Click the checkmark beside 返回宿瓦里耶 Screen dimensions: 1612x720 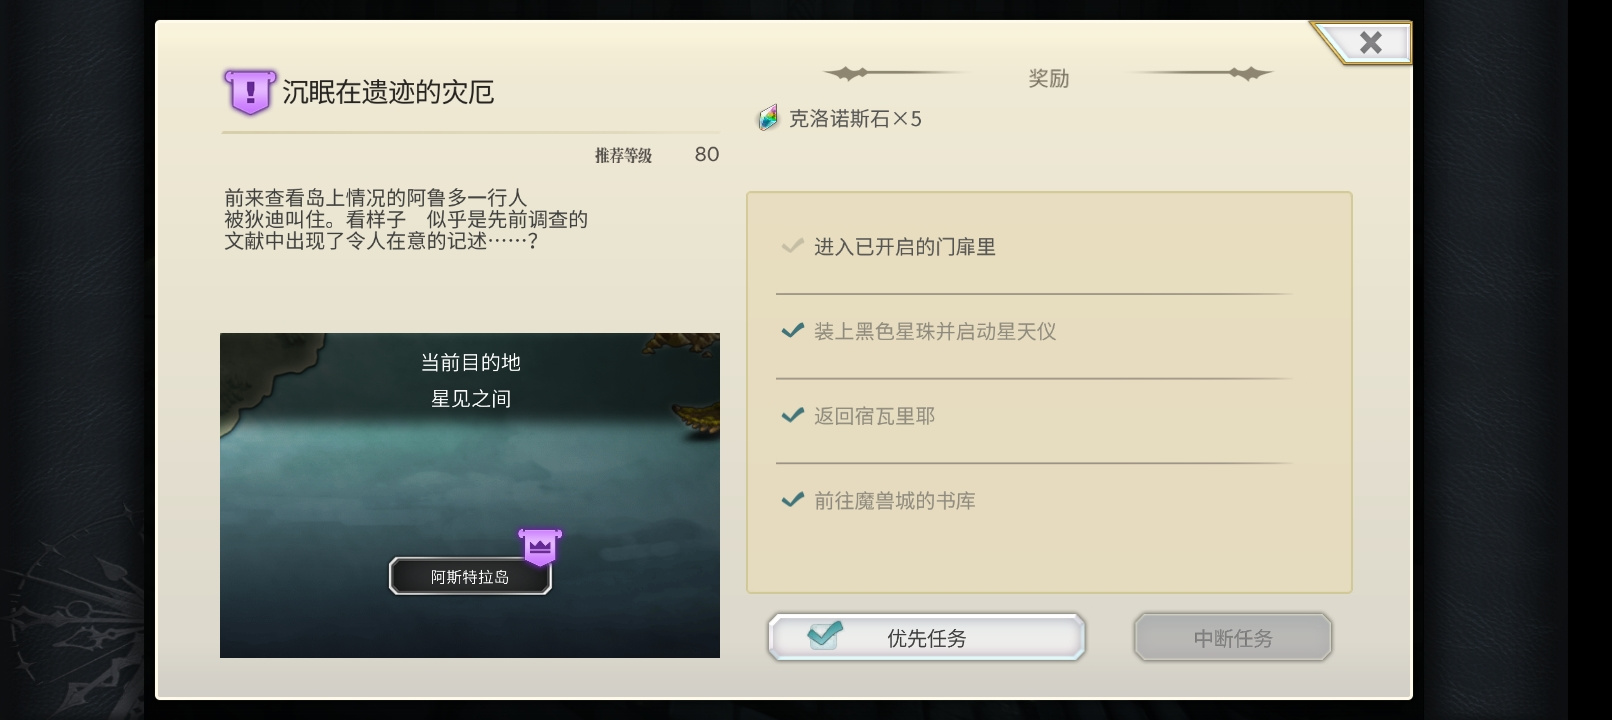pyautogui.click(x=793, y=414)
